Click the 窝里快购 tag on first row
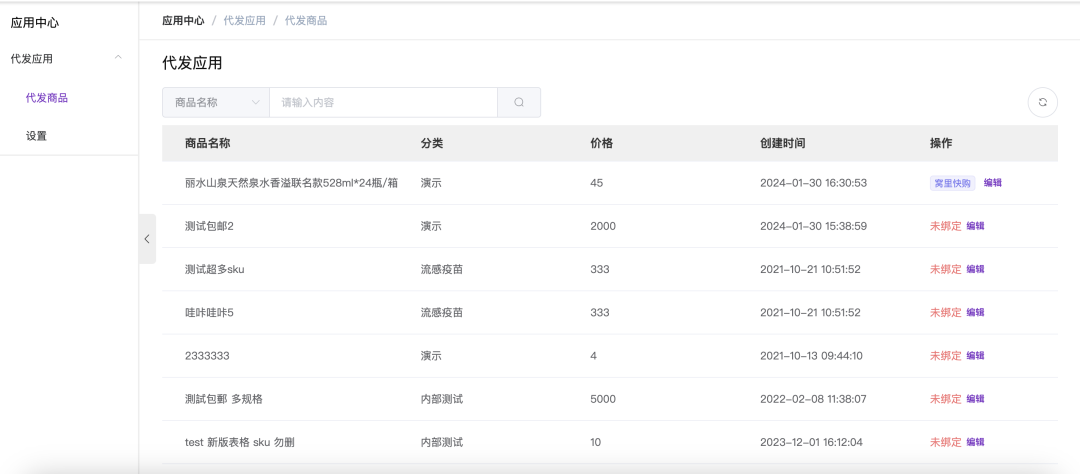The width and height of the screenshot is (1080, 474). pos(953,183)
